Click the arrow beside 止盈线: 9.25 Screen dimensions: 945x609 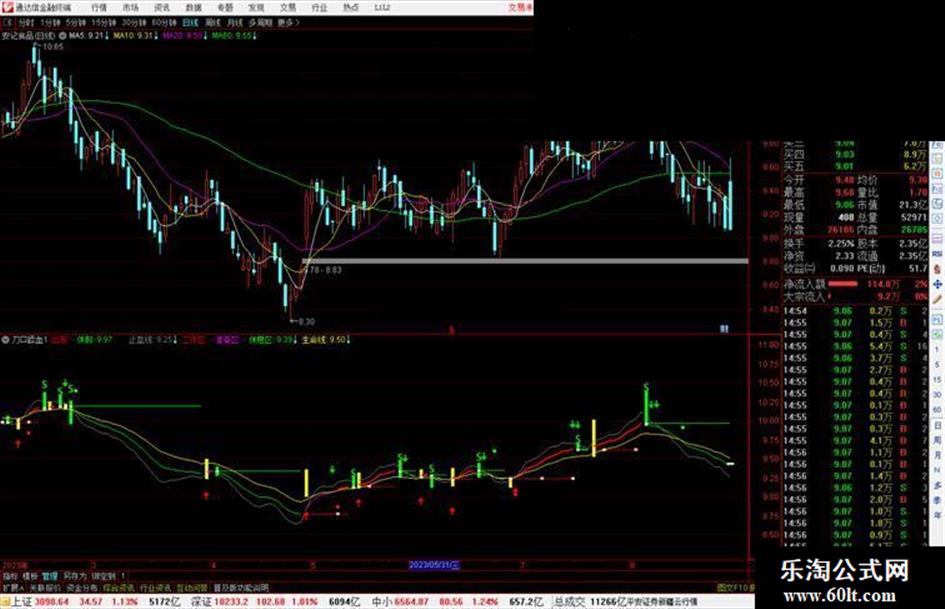pyautogui.click(x=175, y=340)
